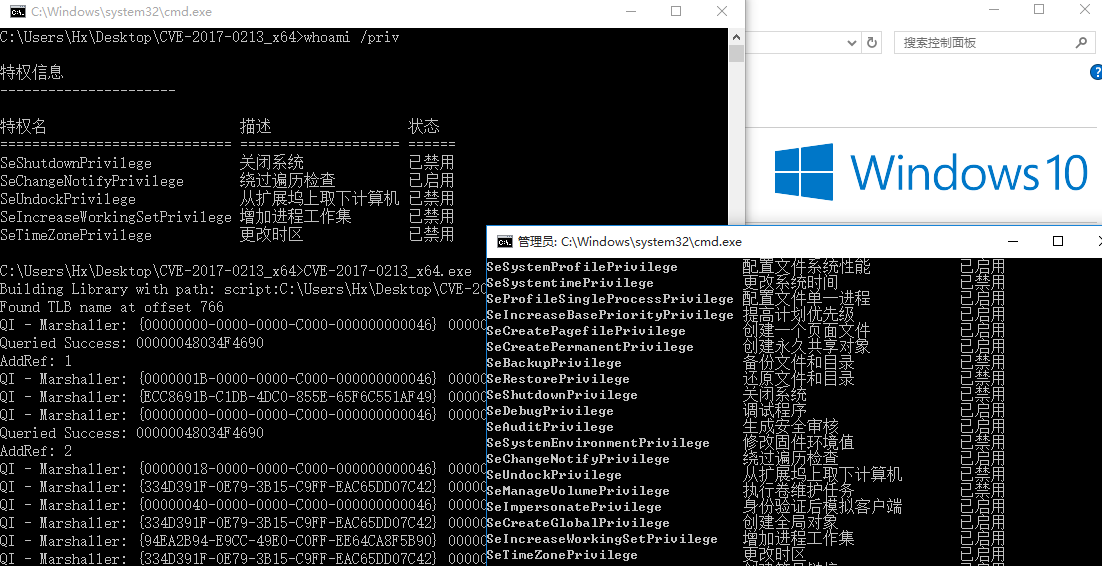
Task: Click the 94EA2B94 marshaller GUID line
Action: point(243,541)
